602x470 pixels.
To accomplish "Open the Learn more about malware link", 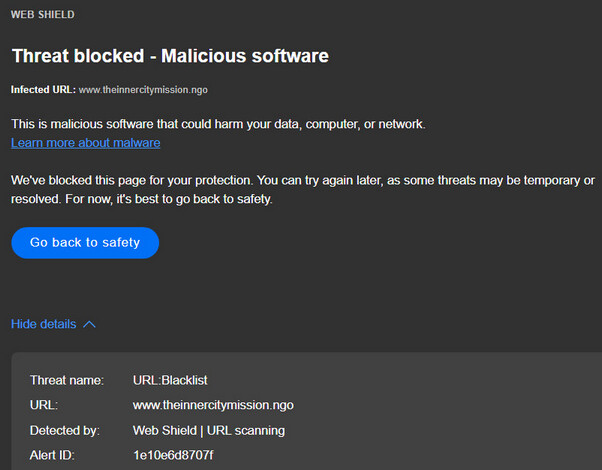I will (85, 143).
